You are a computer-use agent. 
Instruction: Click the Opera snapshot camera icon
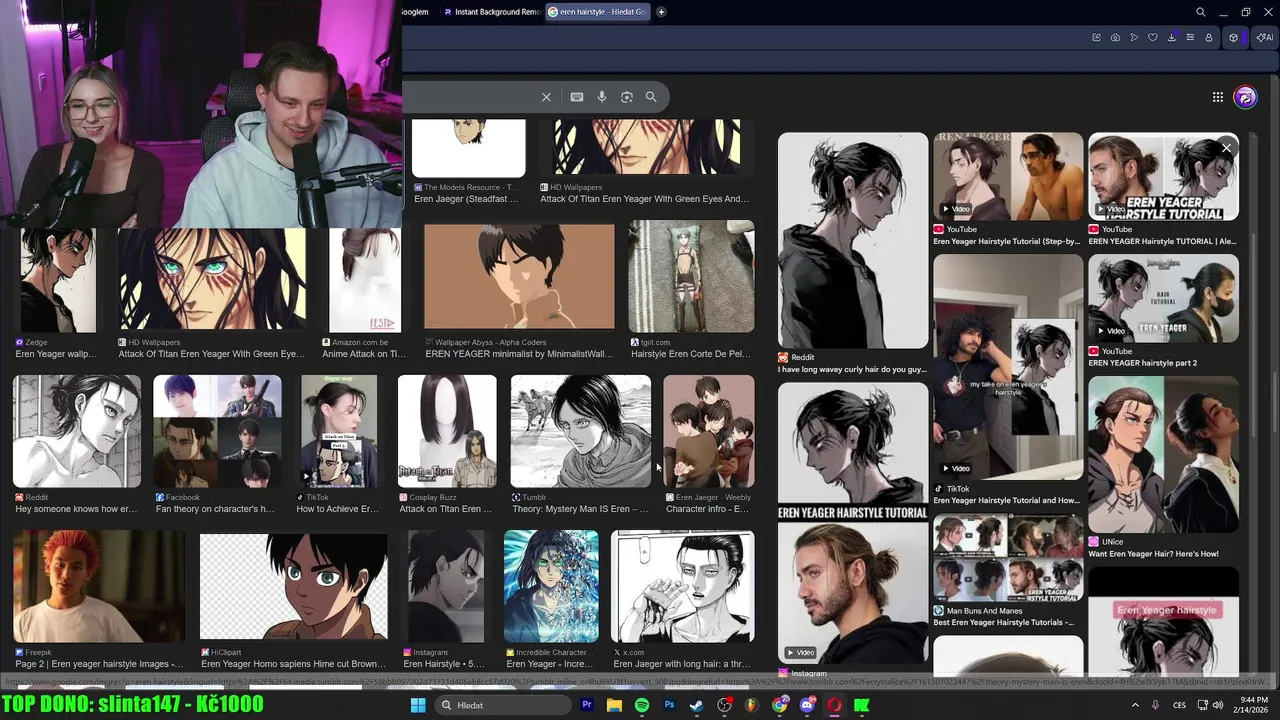1115,38
